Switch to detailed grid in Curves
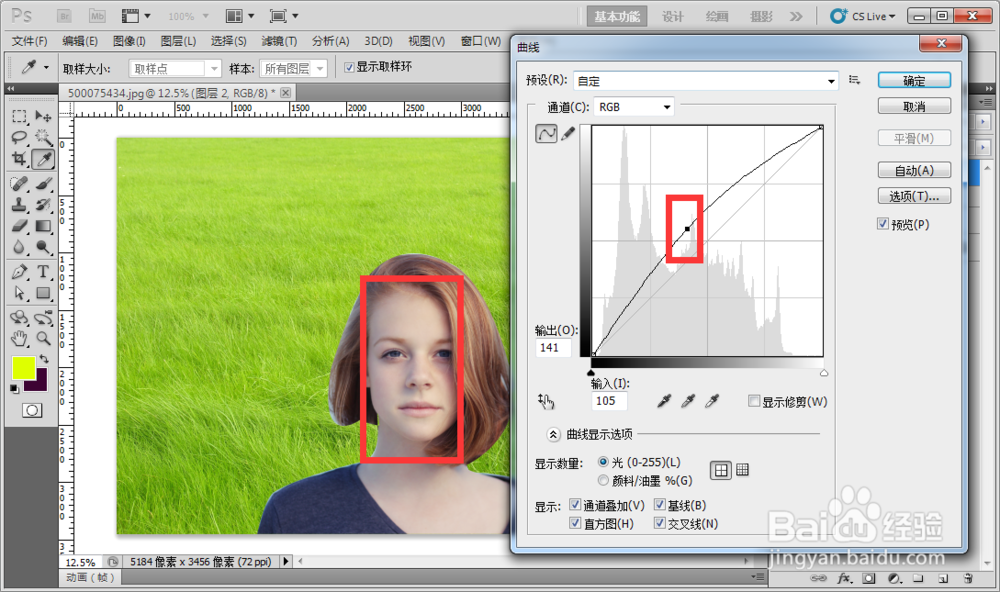The image size is (1000, 592). point(742,470)
